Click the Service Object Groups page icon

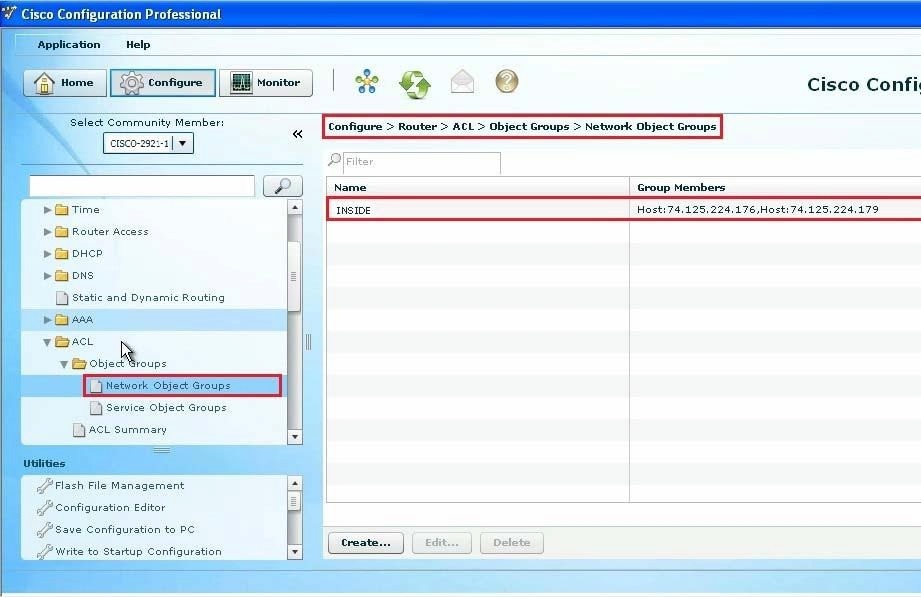tap(96, 408)
